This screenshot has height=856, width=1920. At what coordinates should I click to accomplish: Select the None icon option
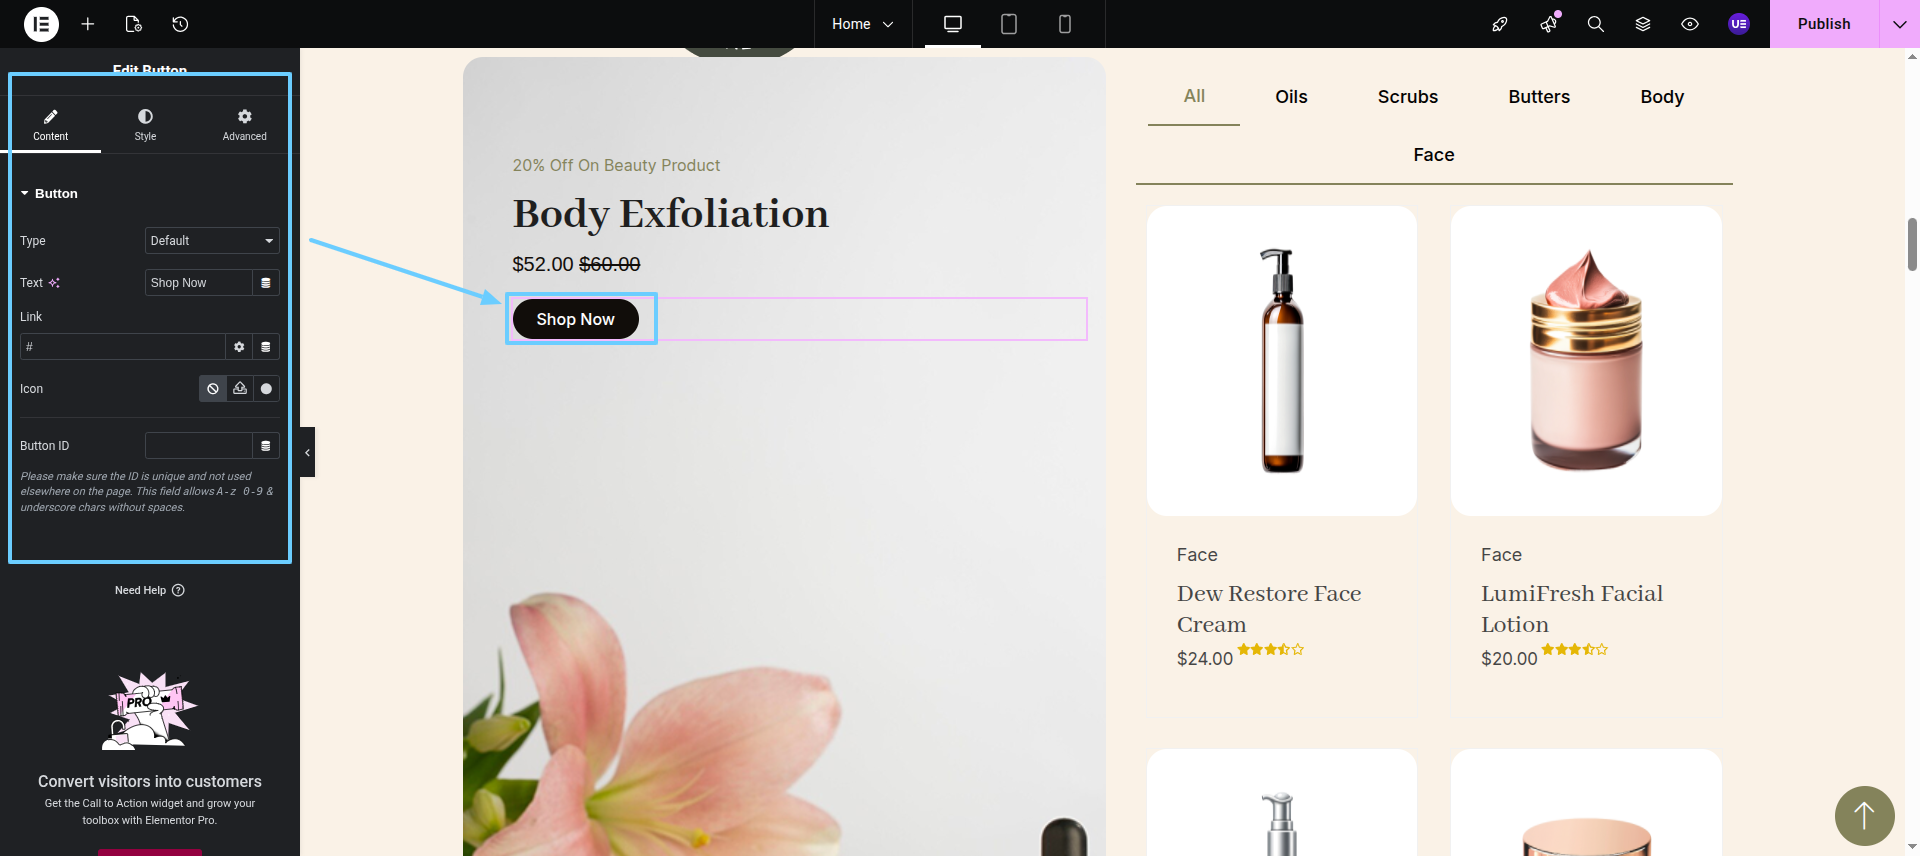(213, 389)
